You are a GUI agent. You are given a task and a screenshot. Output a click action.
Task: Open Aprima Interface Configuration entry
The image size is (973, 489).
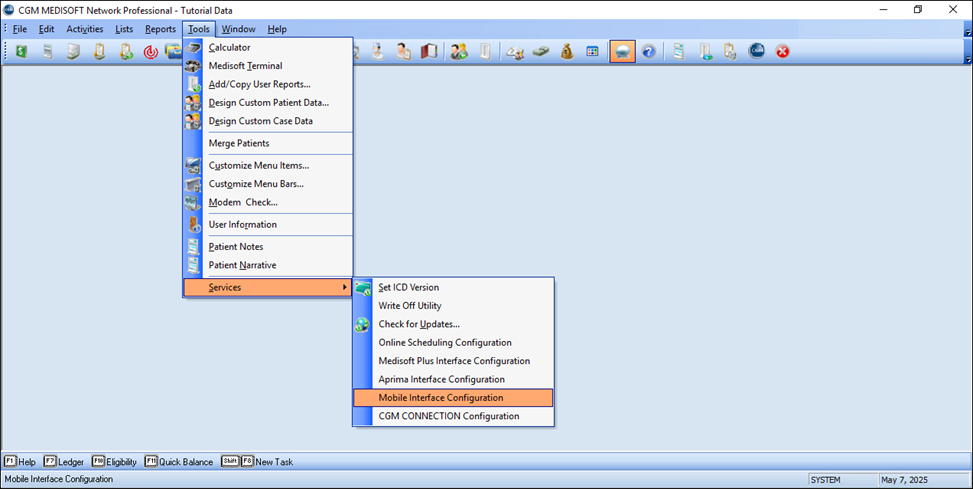[x=453, y=379]
